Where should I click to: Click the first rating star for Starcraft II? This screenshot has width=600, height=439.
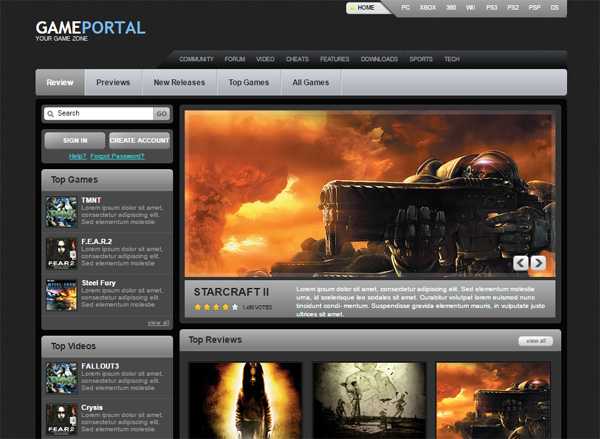(x=198, y=307)
